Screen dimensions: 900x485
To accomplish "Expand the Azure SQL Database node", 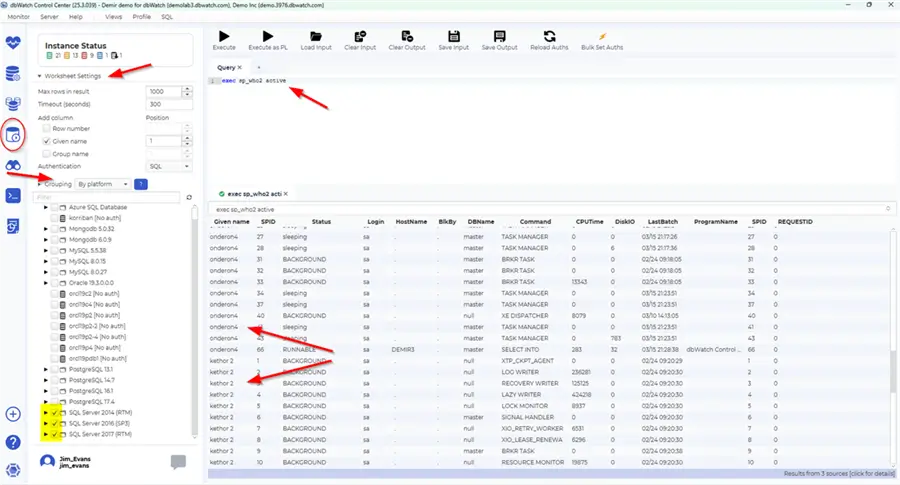I will [46, 207].
